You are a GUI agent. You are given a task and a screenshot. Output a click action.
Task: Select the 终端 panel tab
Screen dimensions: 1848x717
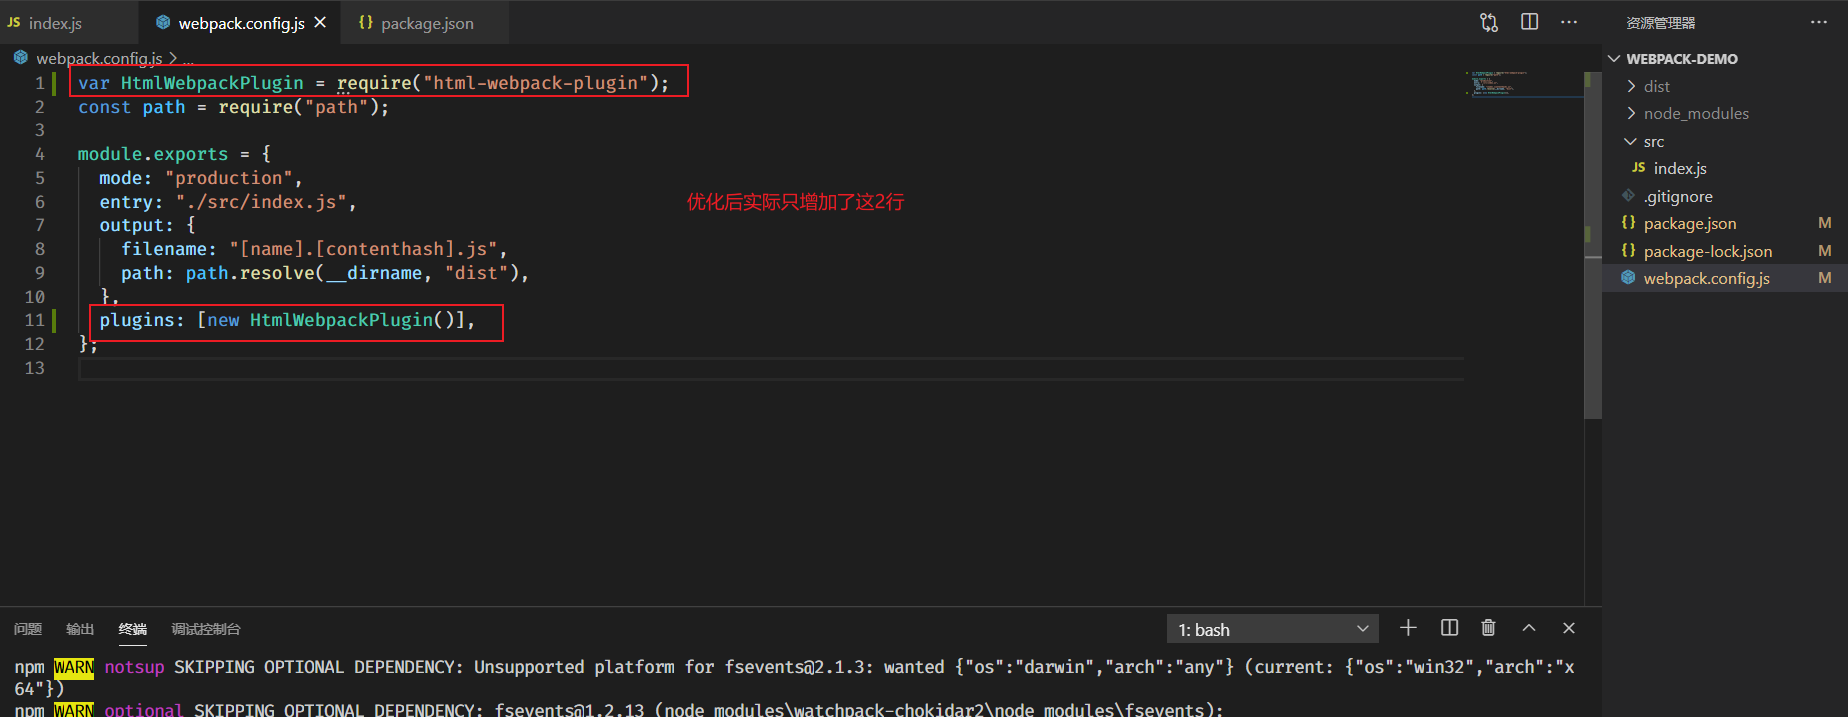pos(133,629)
